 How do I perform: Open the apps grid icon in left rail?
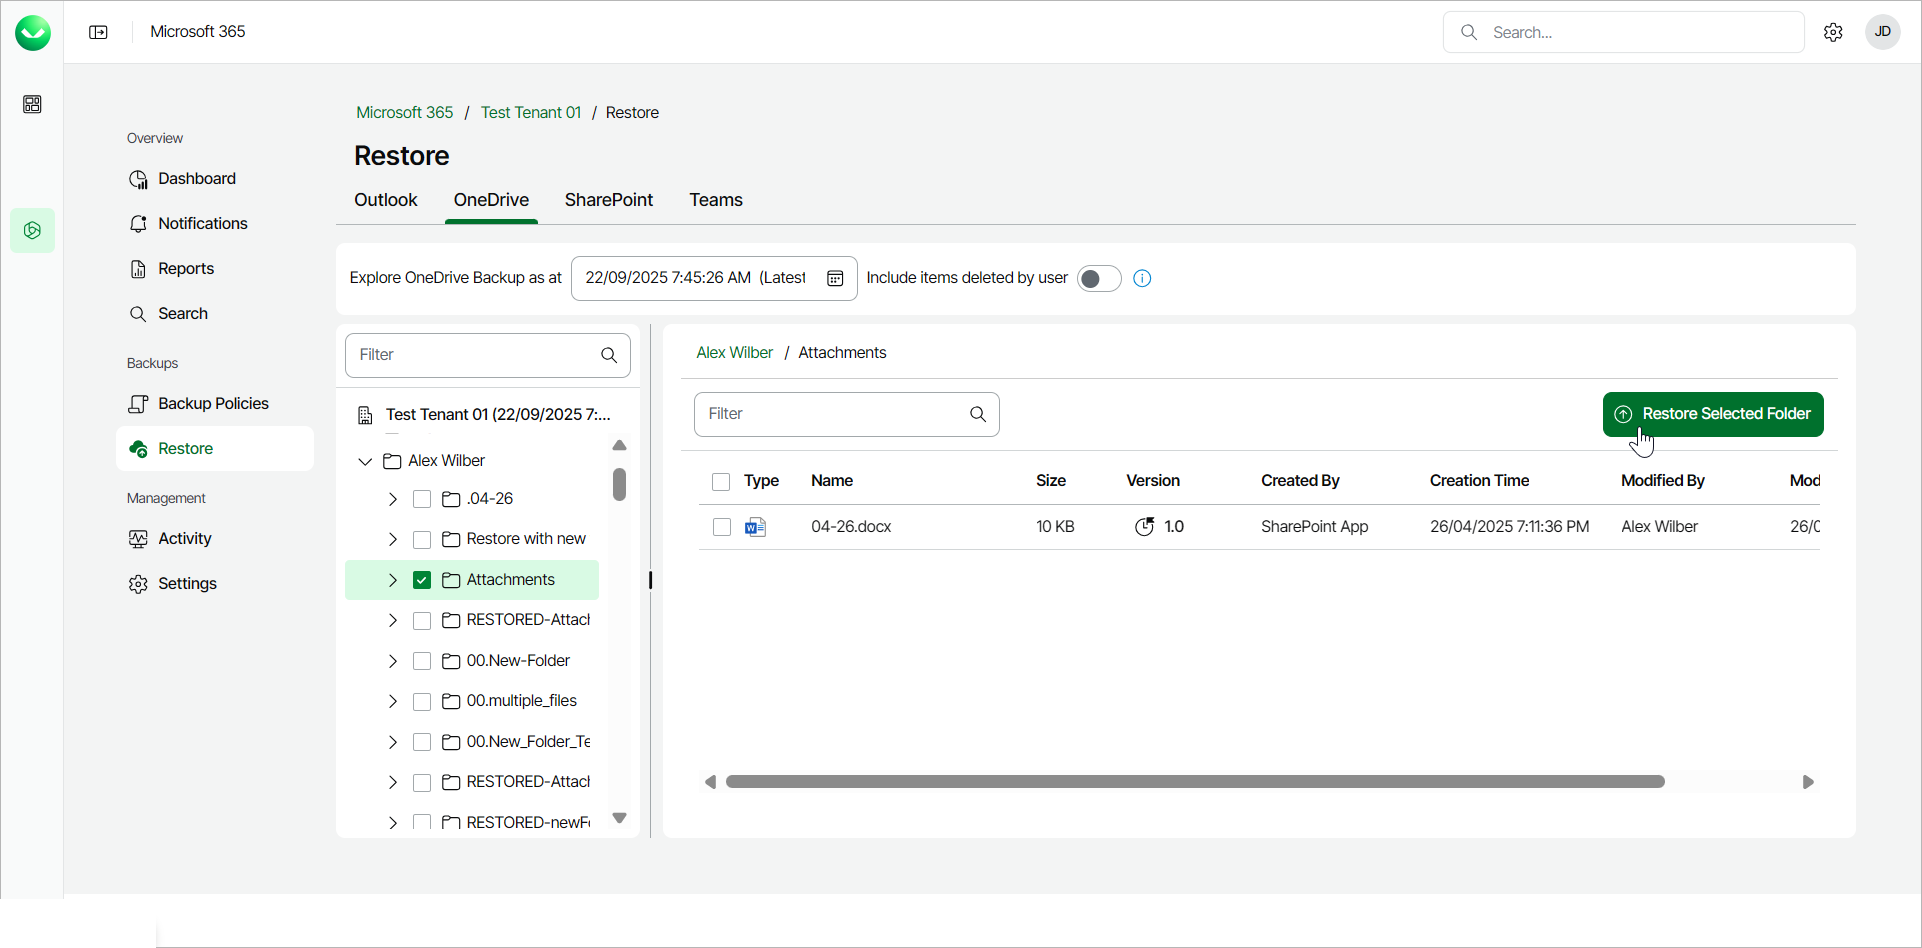tap(32, 104)
